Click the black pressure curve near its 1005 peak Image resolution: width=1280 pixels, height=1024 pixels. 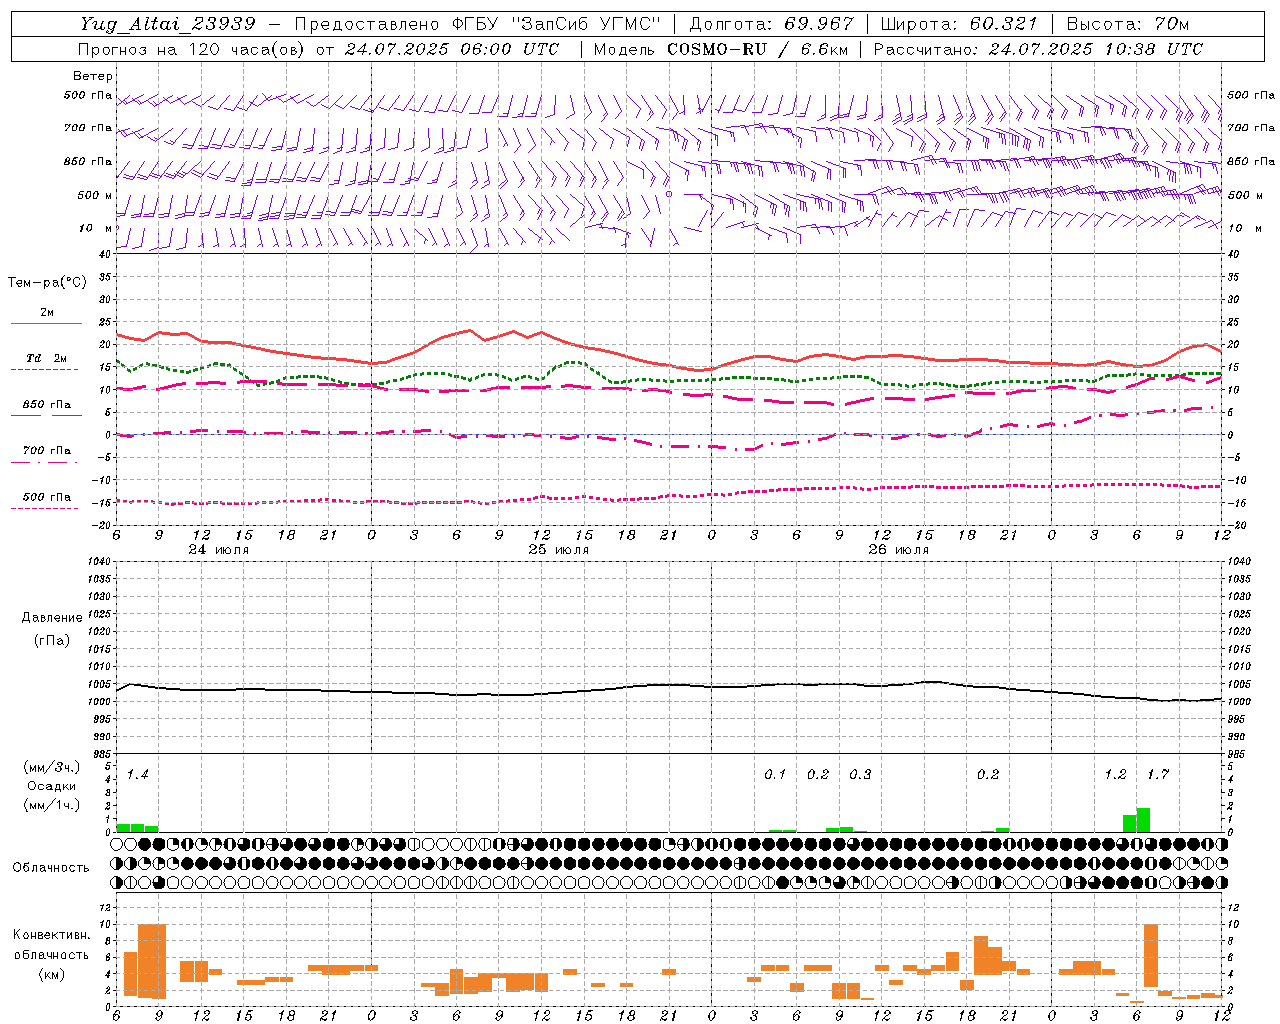point(930,682)
